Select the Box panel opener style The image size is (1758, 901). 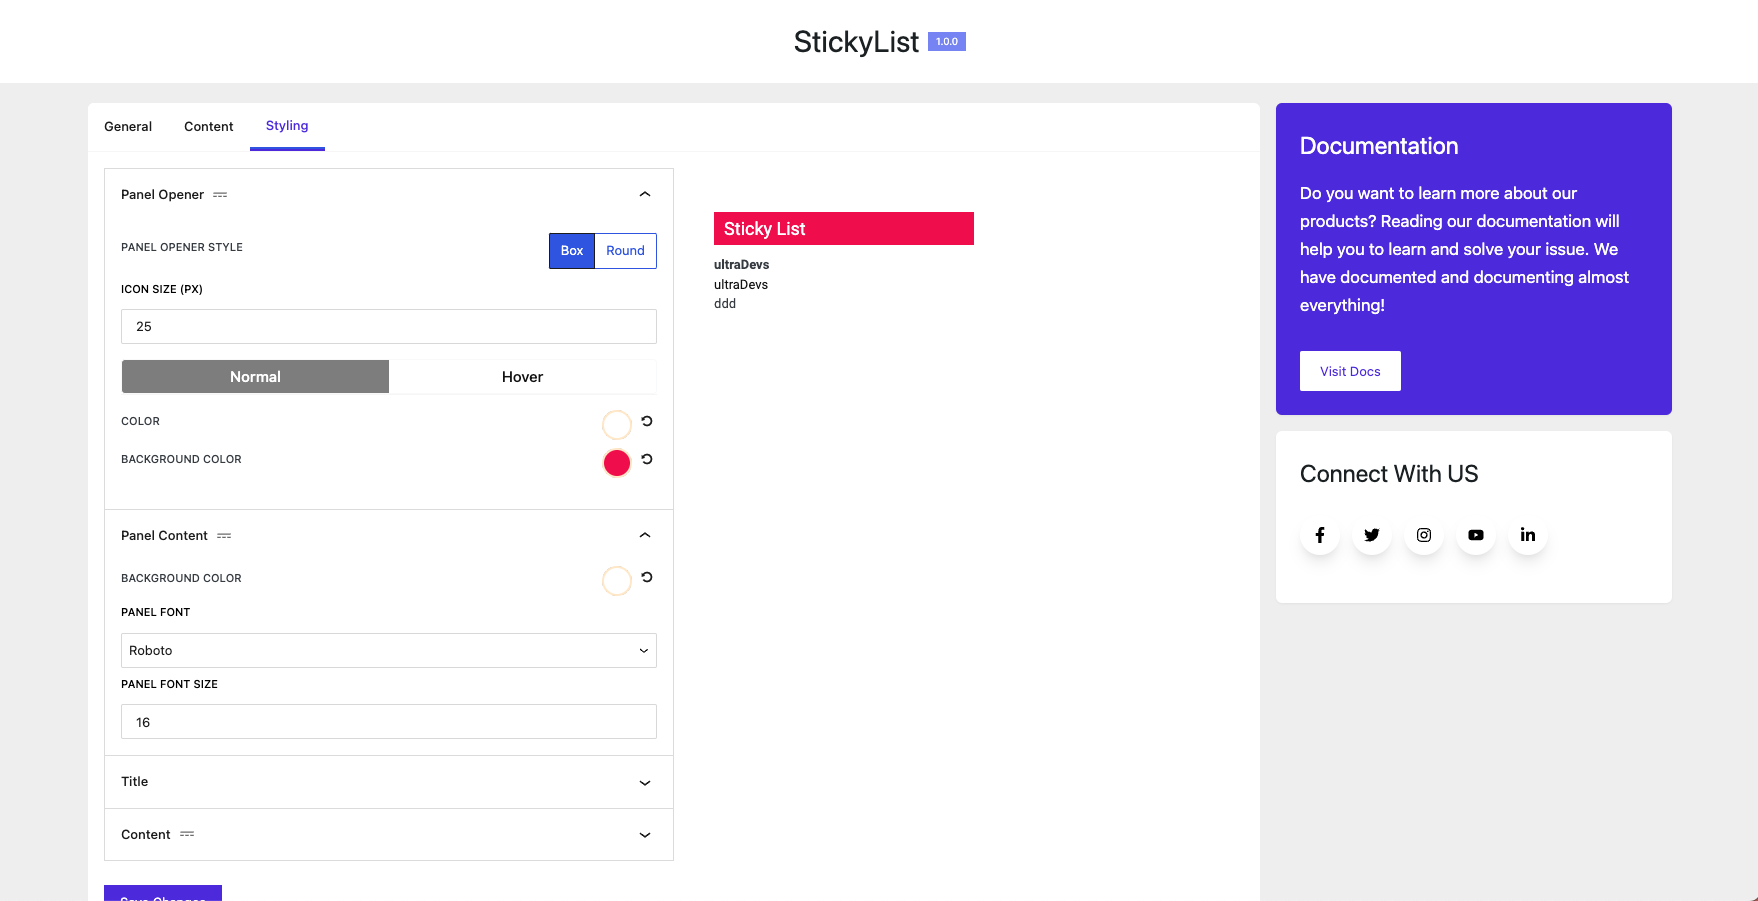(x=572, y=251)
